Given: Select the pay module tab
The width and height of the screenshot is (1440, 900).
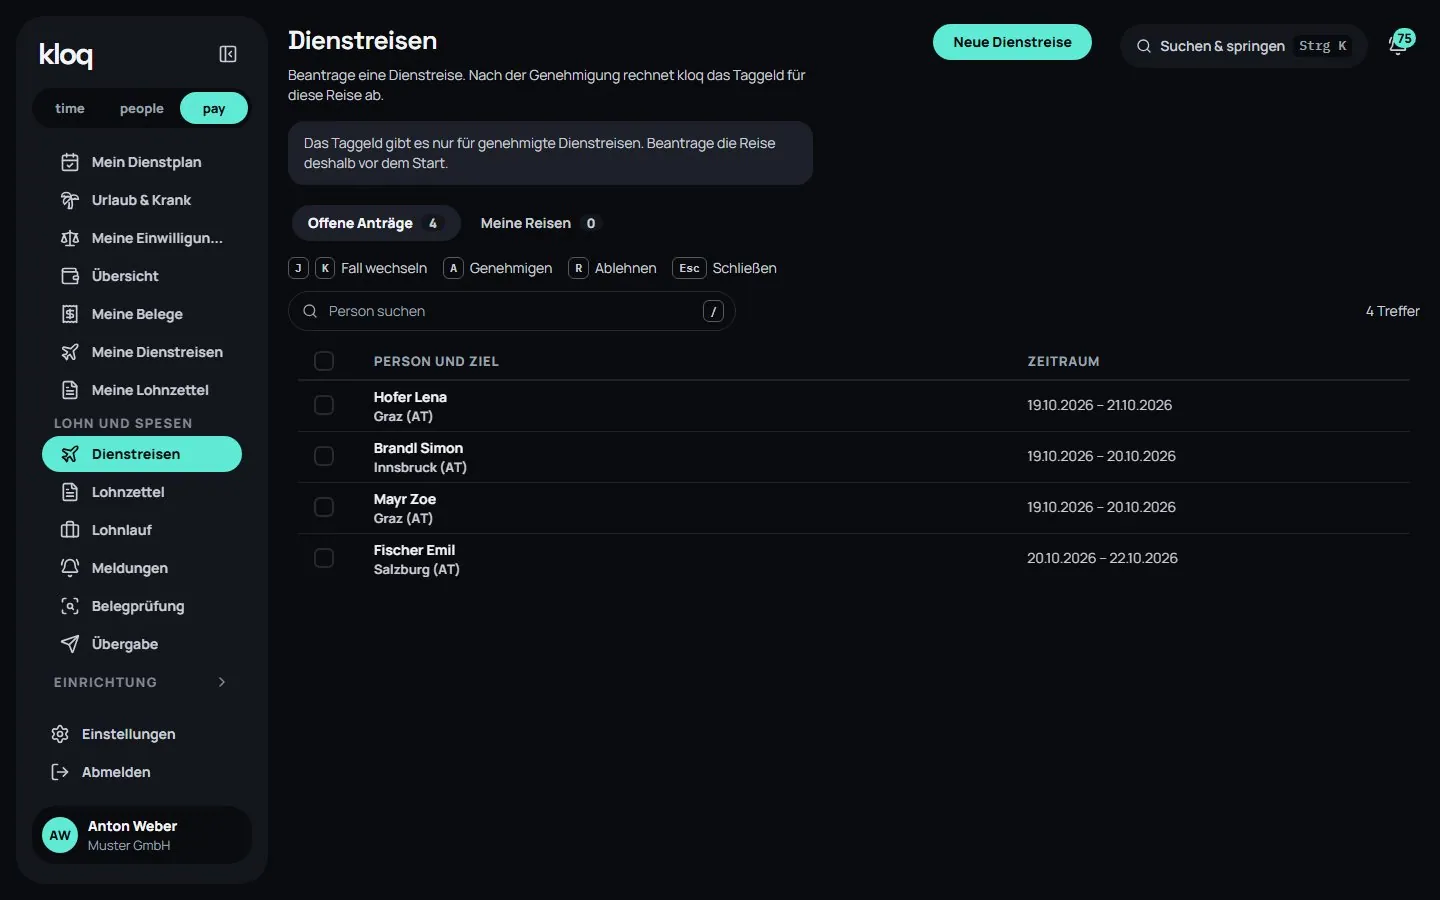Looking at the screenshot, I should tap(214, 108).
